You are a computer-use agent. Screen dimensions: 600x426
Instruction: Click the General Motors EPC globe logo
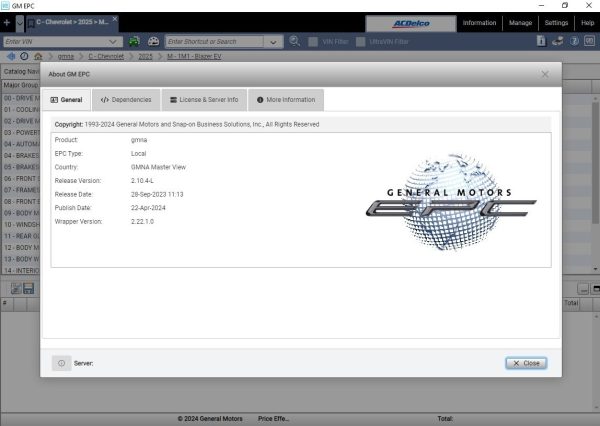(x=451, y=202)
